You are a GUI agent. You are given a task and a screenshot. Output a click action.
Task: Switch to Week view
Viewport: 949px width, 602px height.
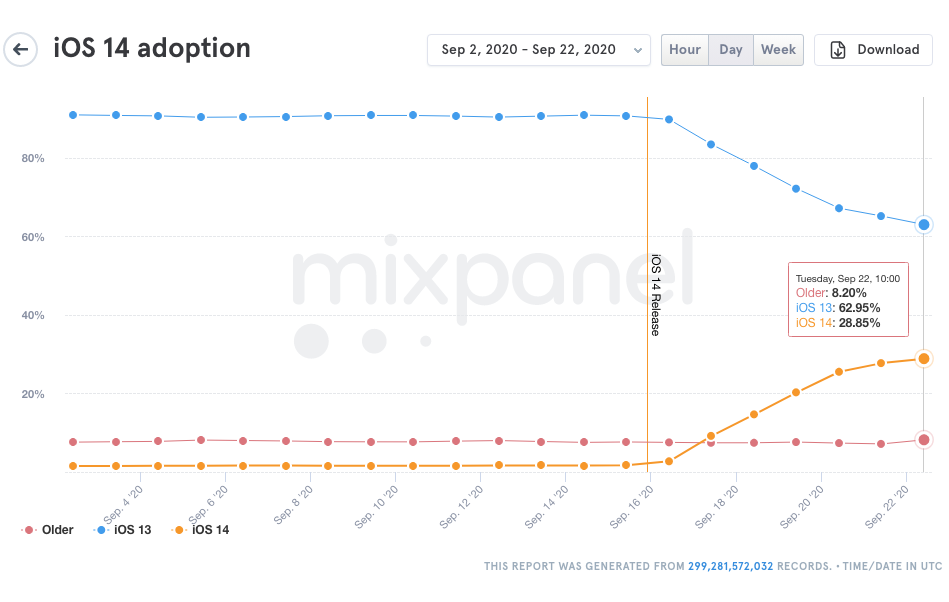(778, 50)
